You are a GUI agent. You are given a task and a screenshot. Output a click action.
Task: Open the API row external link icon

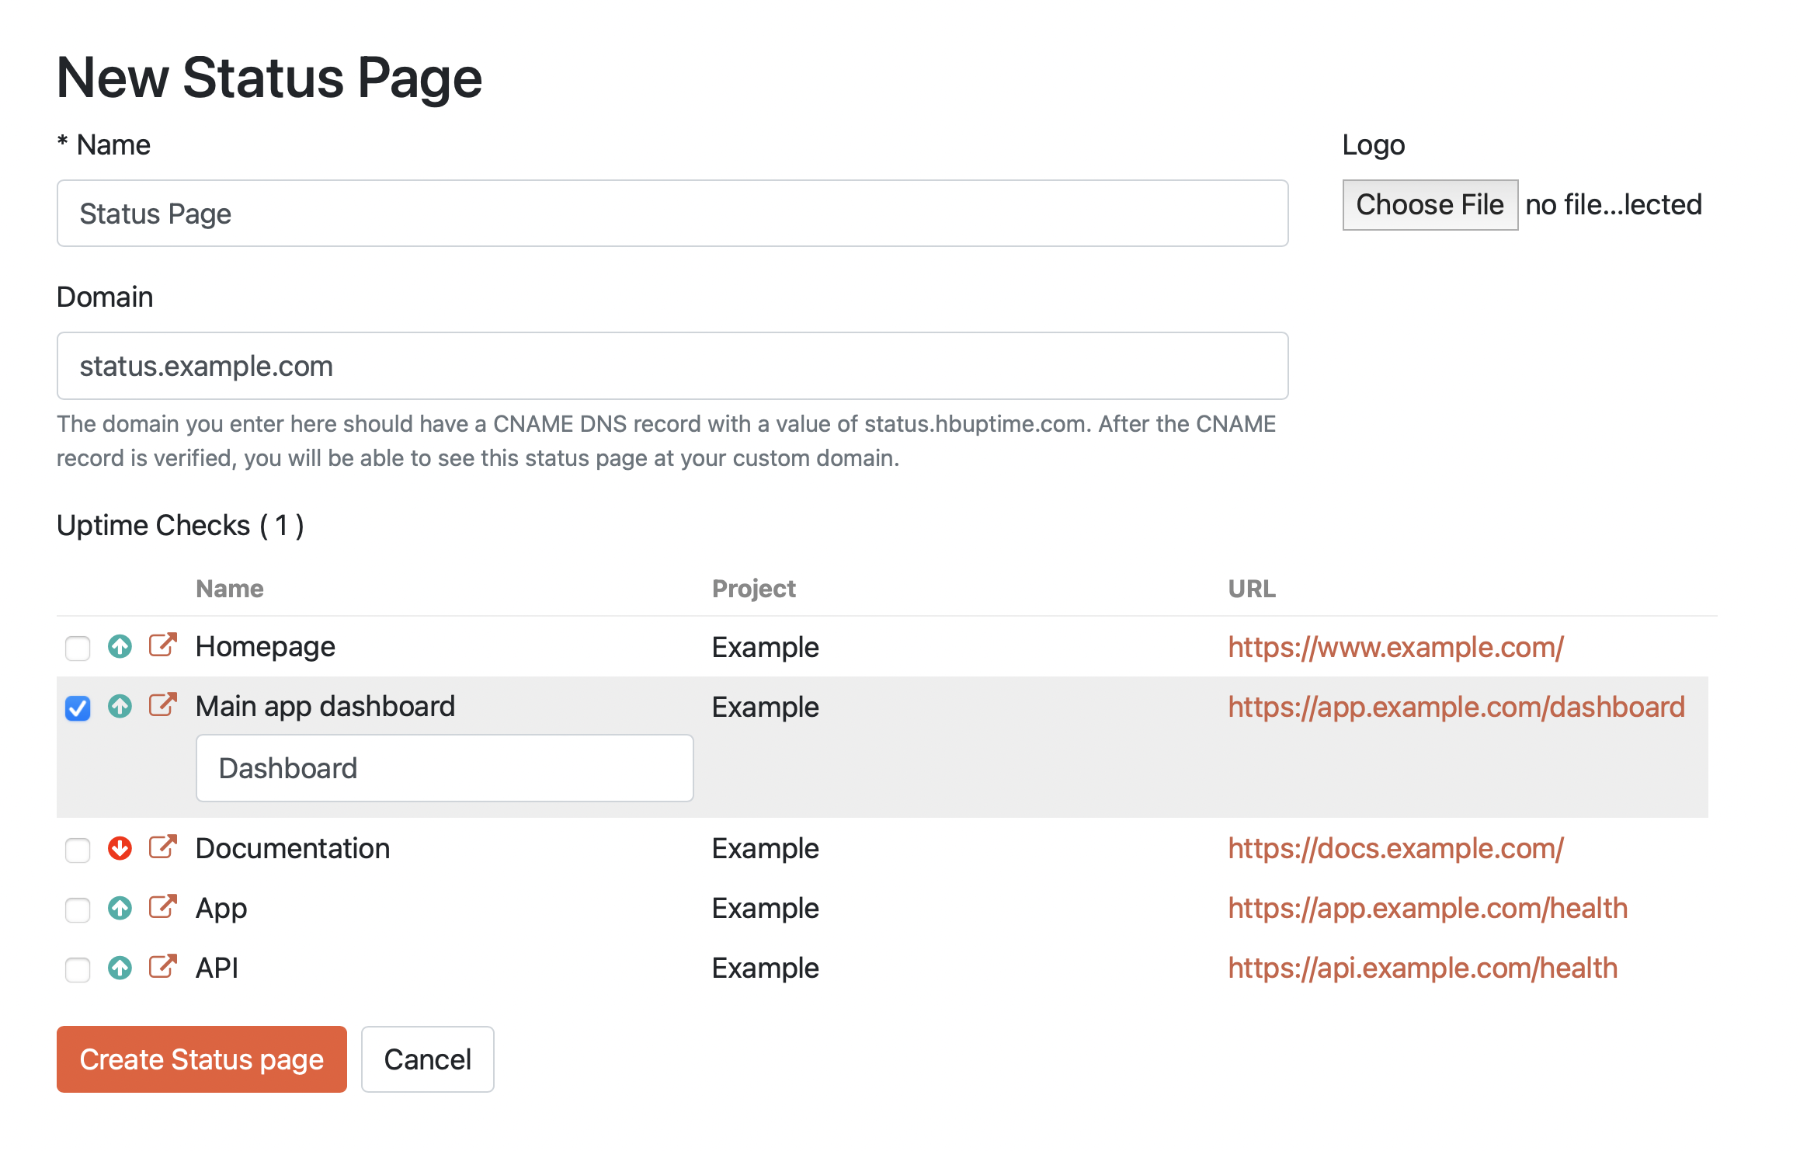tap(162, 967)
